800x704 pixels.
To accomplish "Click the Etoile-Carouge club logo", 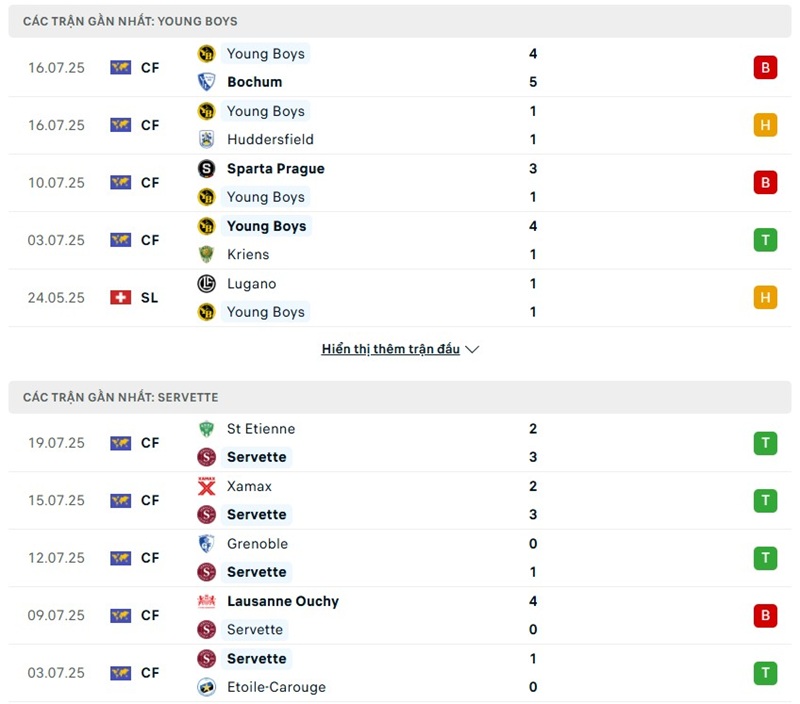I will tap(206, 687).
